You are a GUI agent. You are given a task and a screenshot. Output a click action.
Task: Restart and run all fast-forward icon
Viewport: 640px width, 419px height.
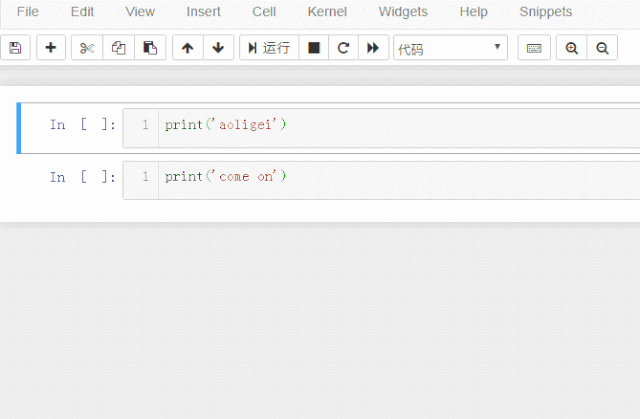point(373,48)
